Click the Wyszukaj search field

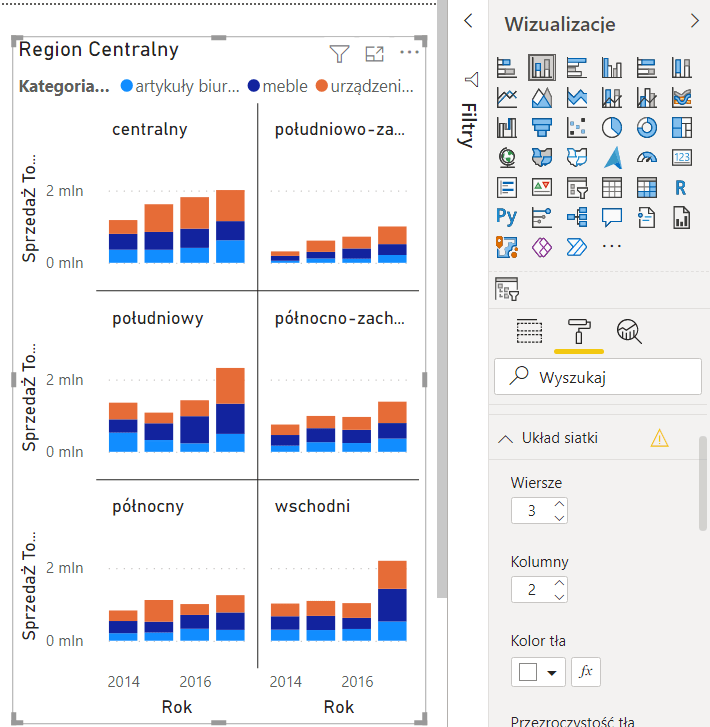(598, 377)
